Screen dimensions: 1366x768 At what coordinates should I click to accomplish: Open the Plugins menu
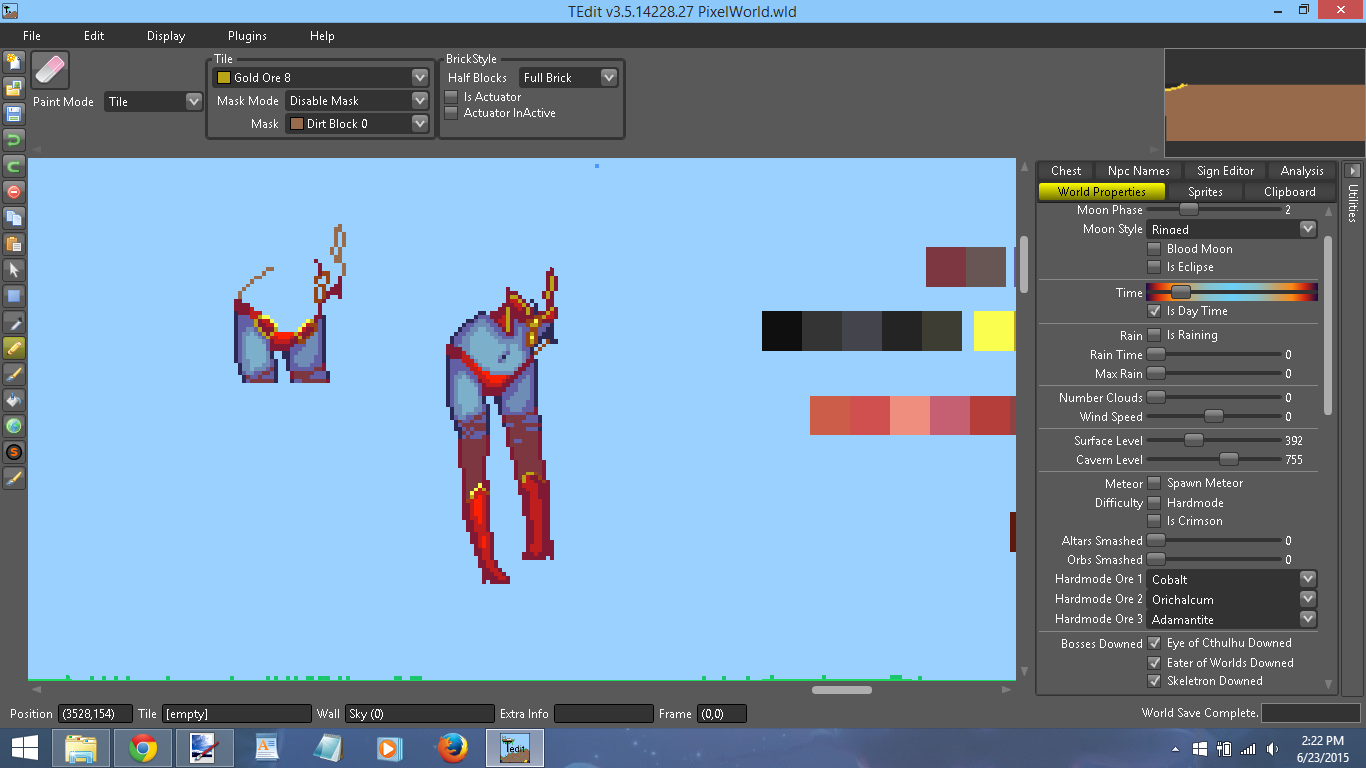247,35
